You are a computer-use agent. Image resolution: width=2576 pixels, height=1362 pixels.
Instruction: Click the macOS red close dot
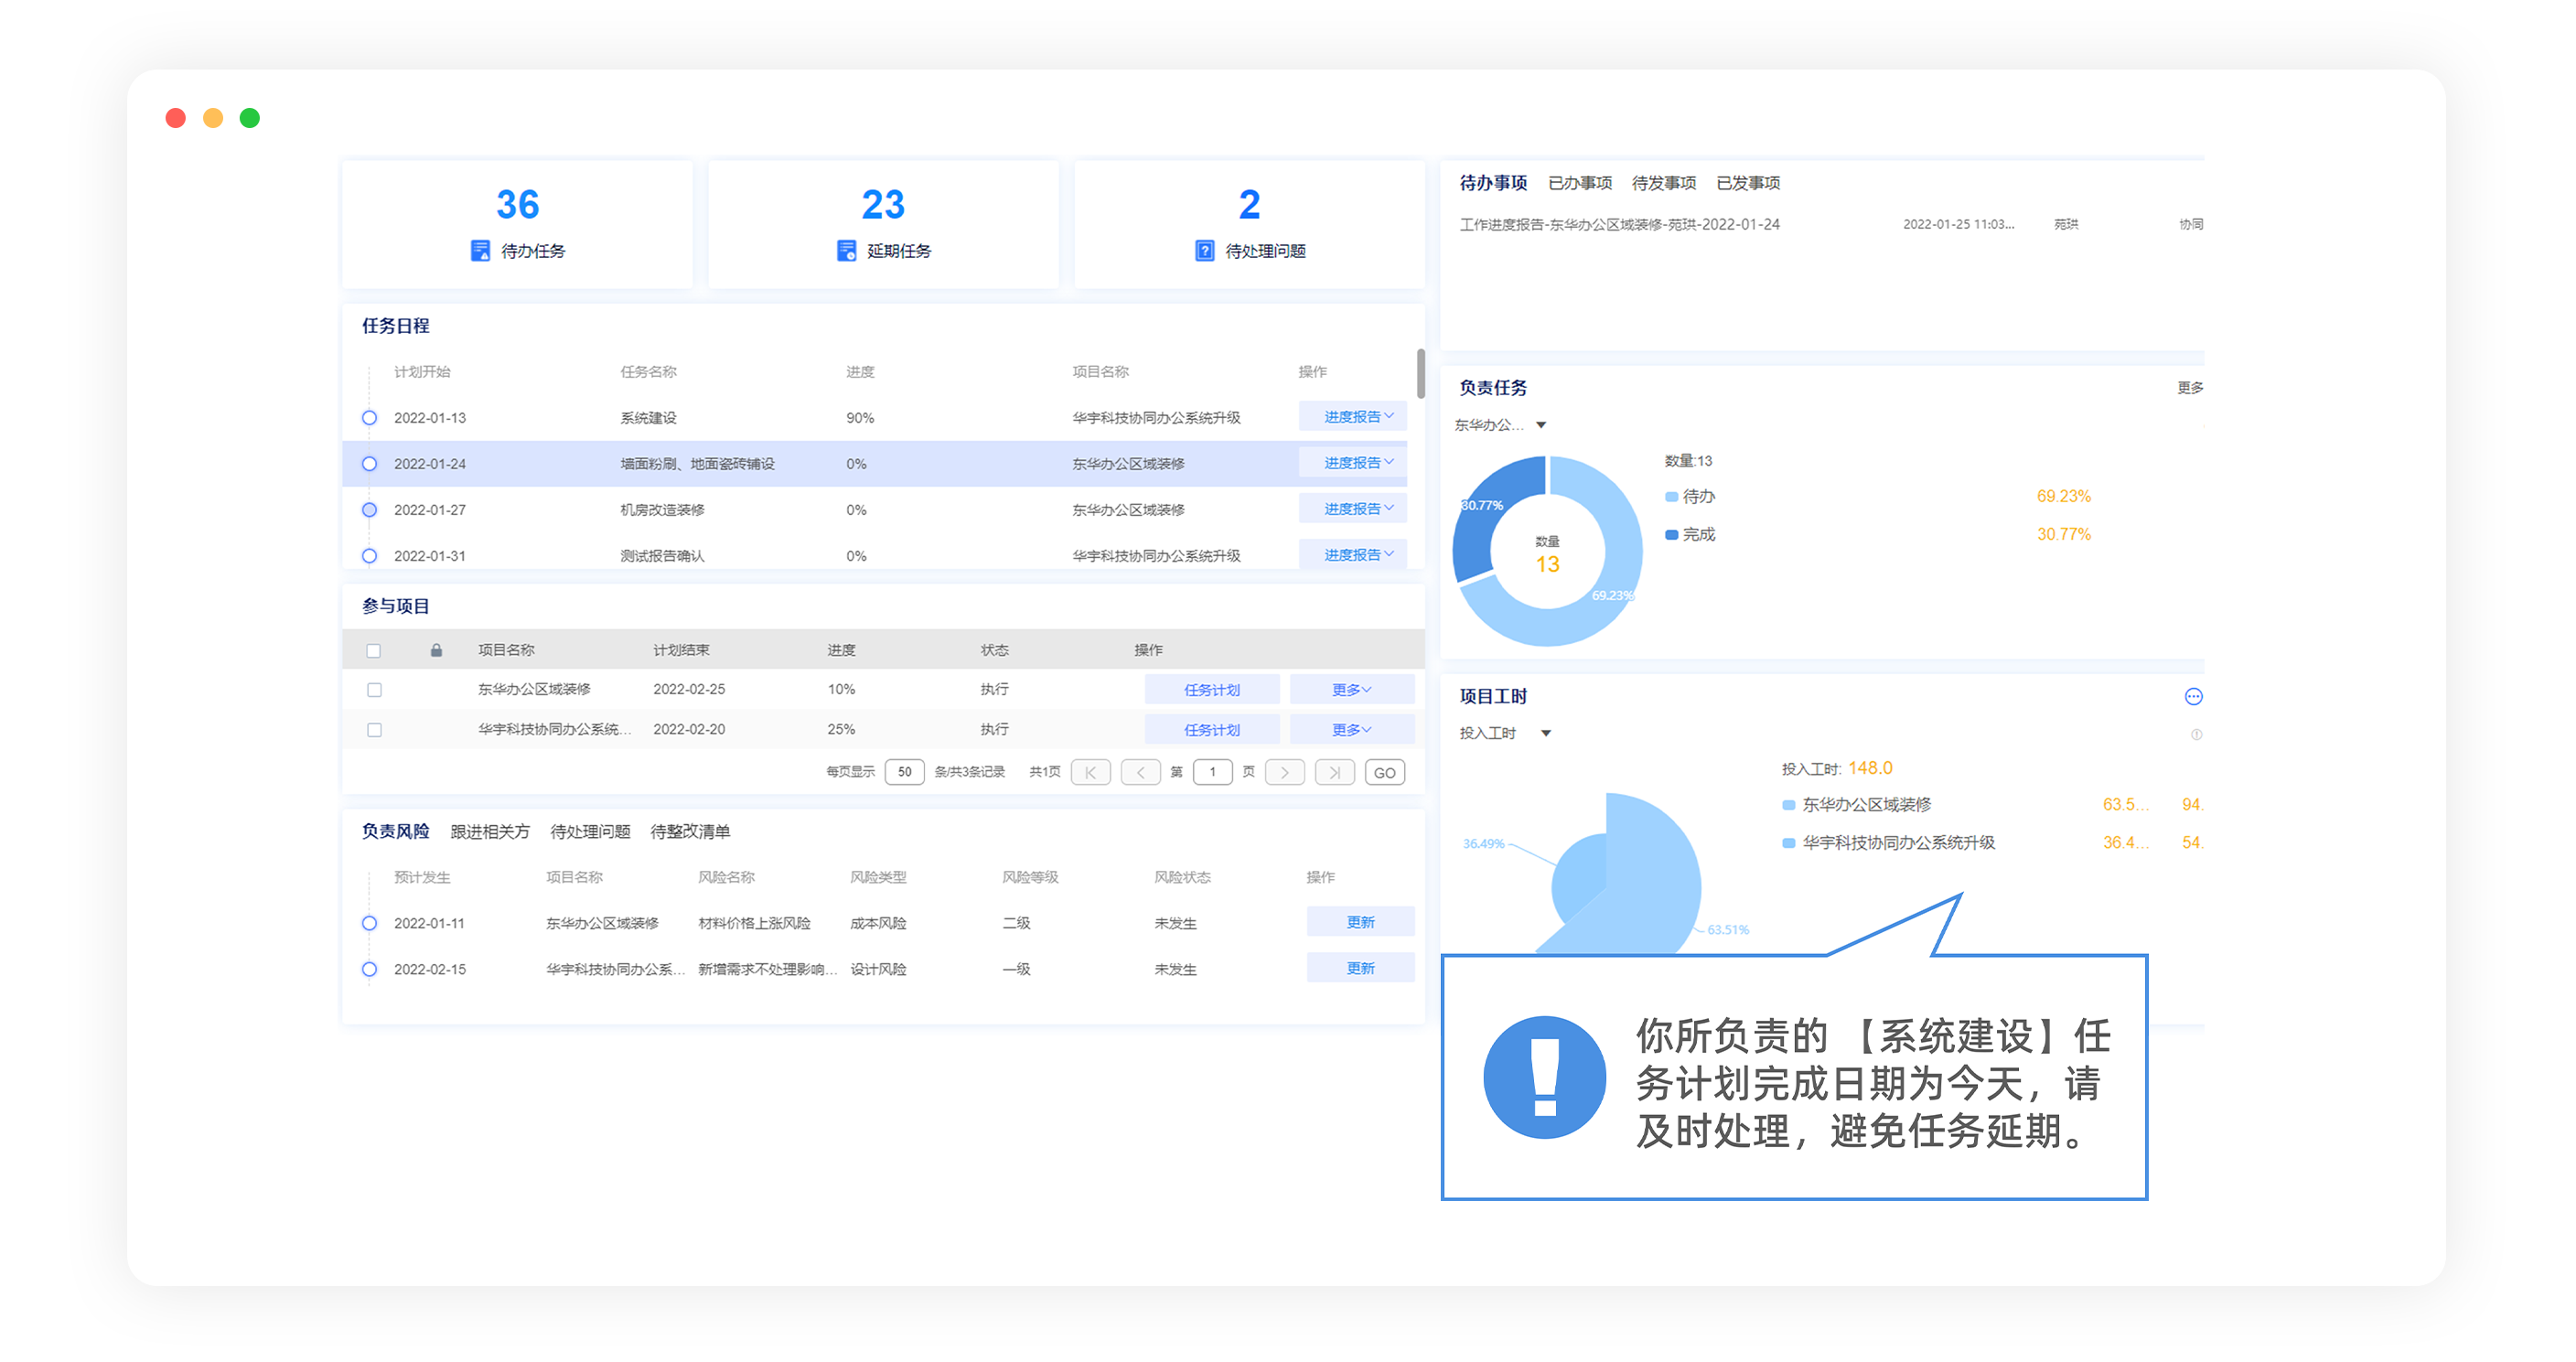(176, 118)
